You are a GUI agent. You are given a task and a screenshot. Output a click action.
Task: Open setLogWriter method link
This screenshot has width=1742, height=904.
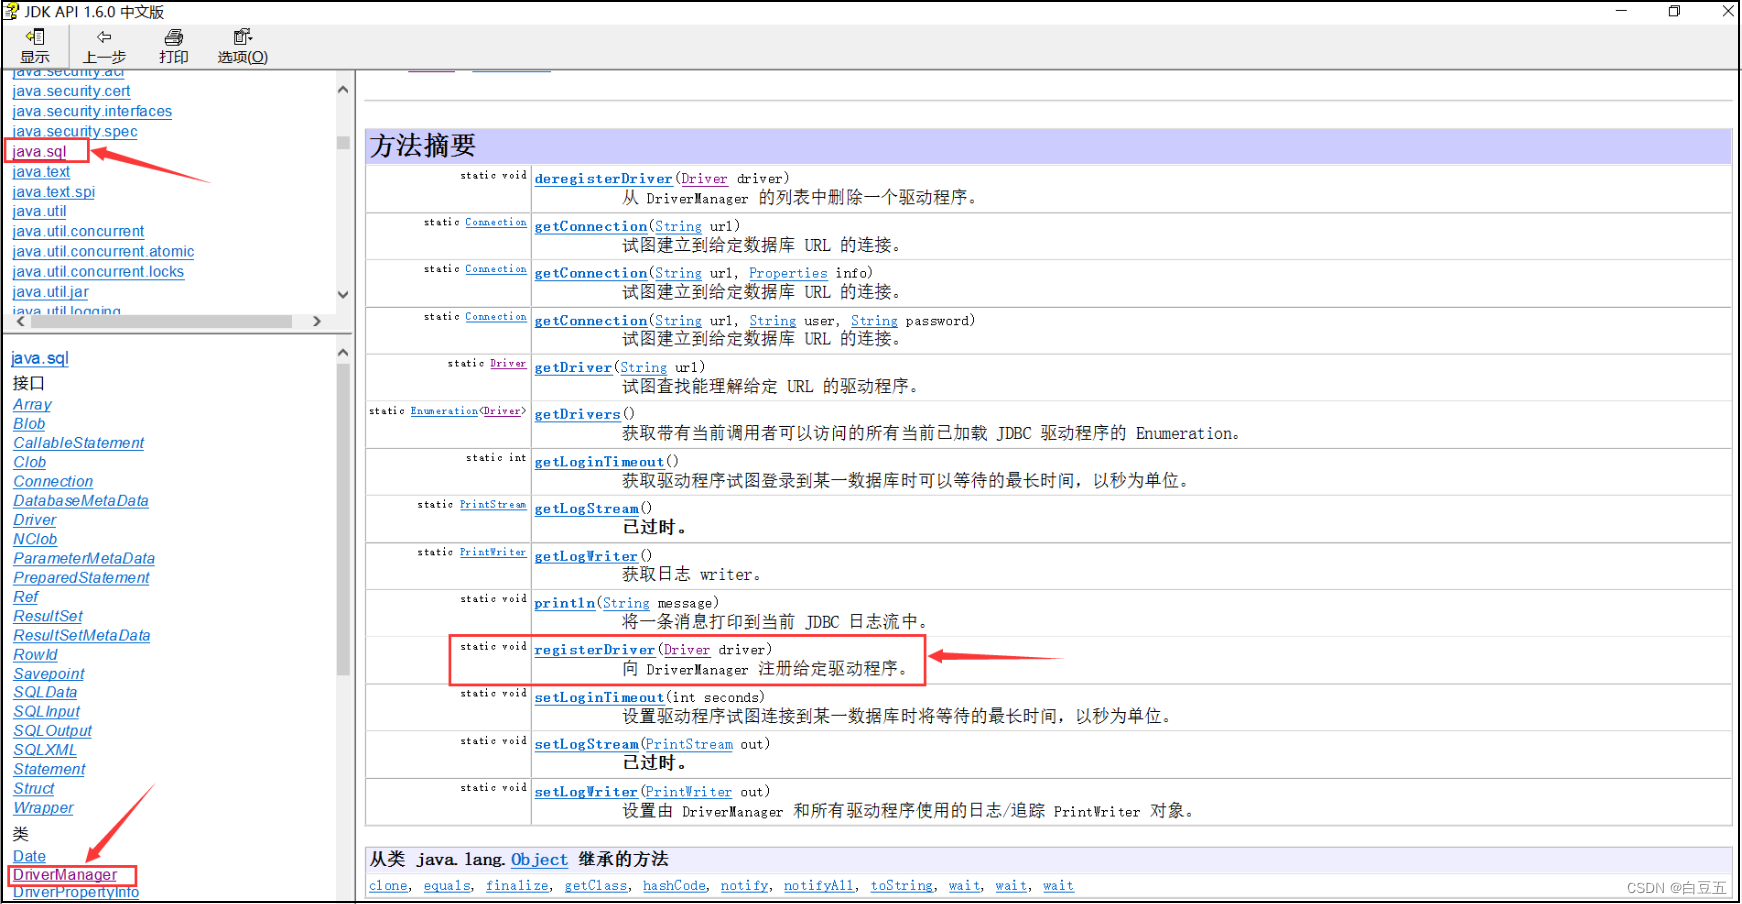(x=586, y=792)
